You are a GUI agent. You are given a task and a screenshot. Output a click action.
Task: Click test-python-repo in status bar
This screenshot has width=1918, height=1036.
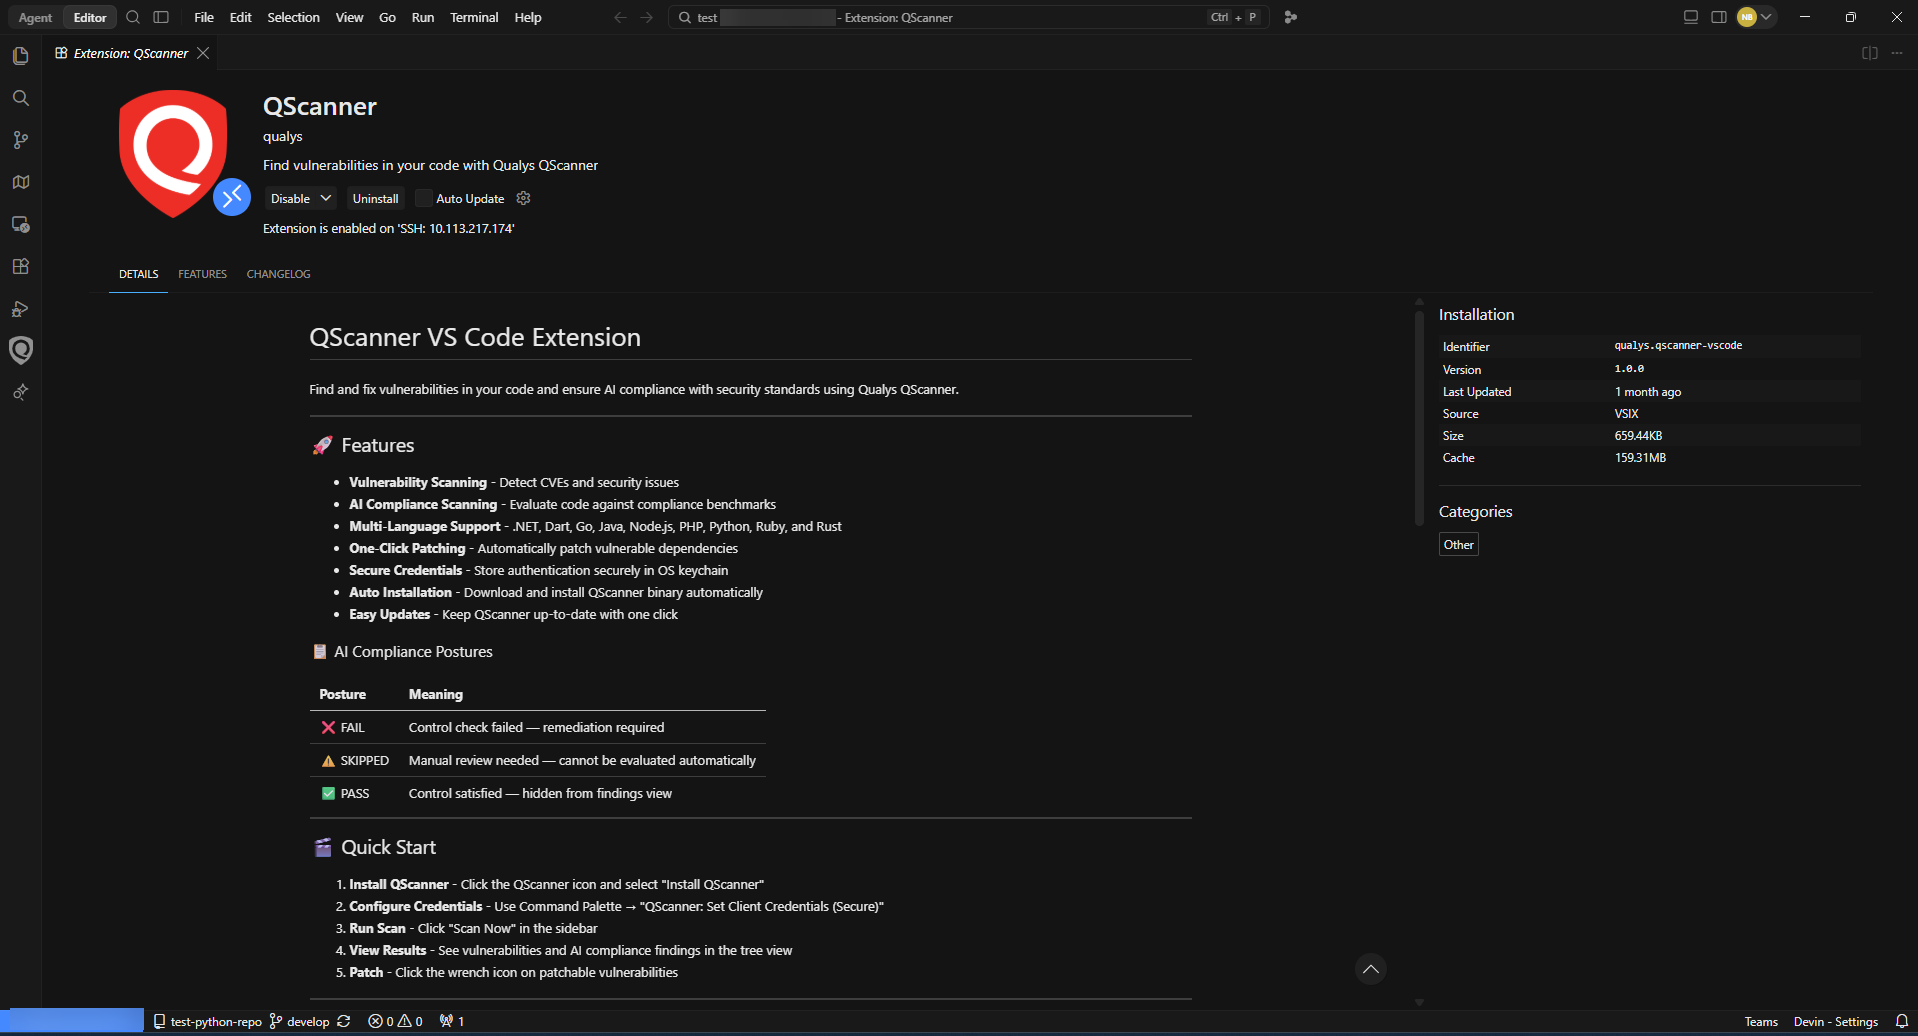coord(207,1021)
